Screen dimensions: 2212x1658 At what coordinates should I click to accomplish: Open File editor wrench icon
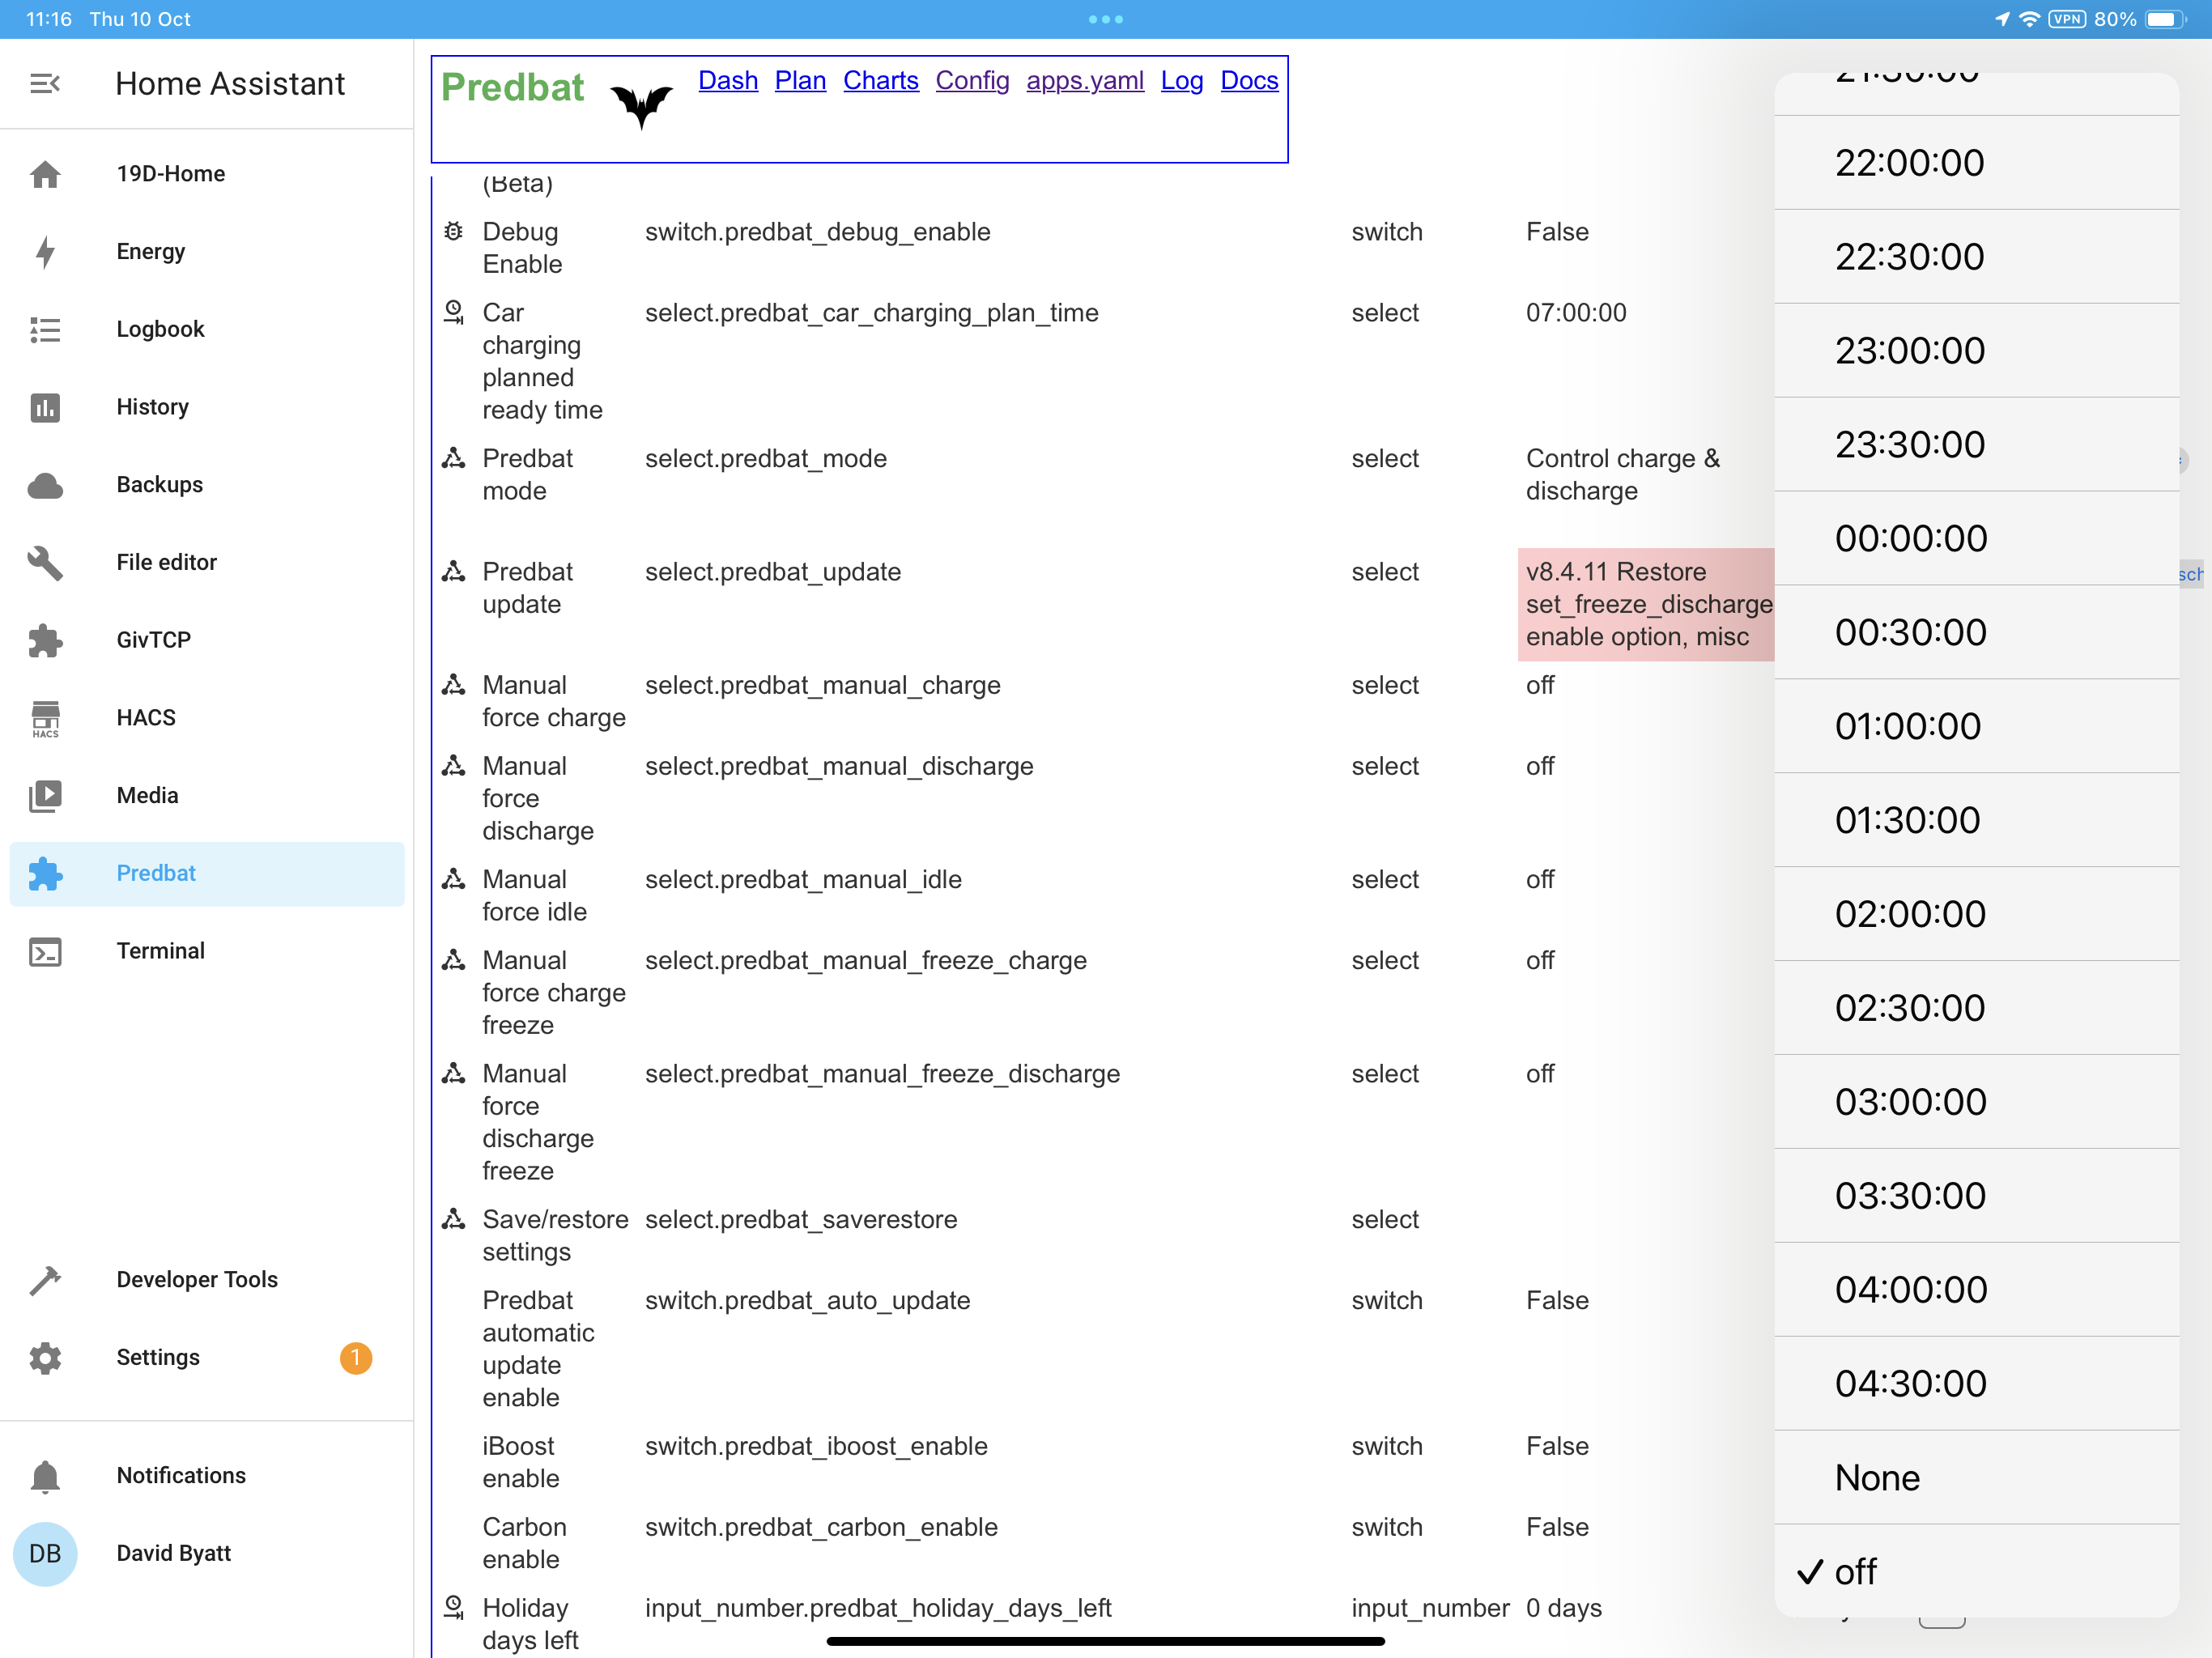(x=45, y=563)
